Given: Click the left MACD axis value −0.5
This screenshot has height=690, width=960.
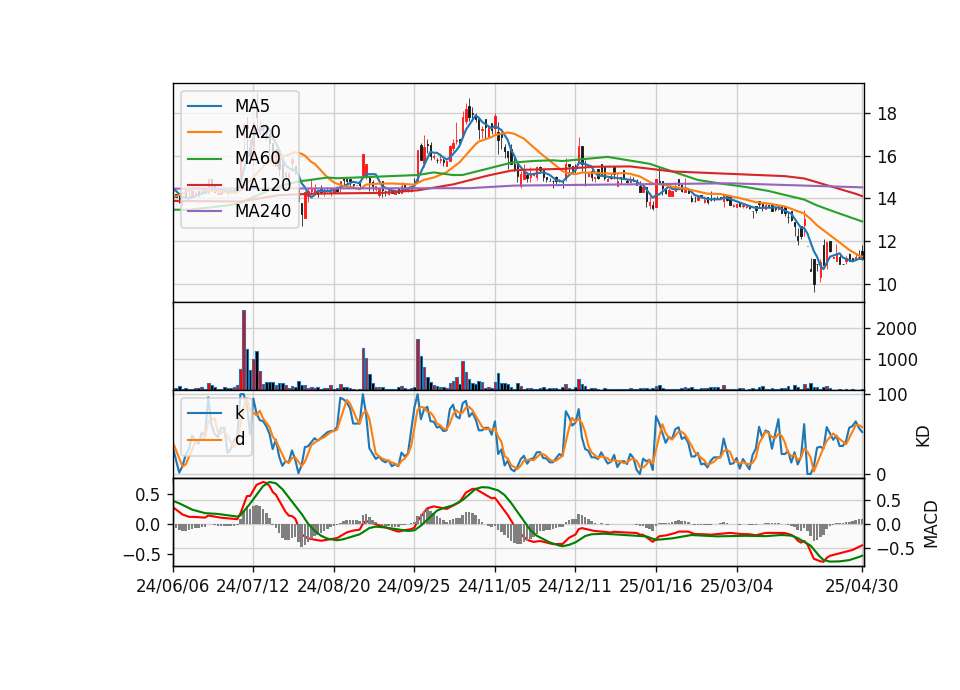Looking at the screenshot, I should pyautogui.click(x=142, y=555).
